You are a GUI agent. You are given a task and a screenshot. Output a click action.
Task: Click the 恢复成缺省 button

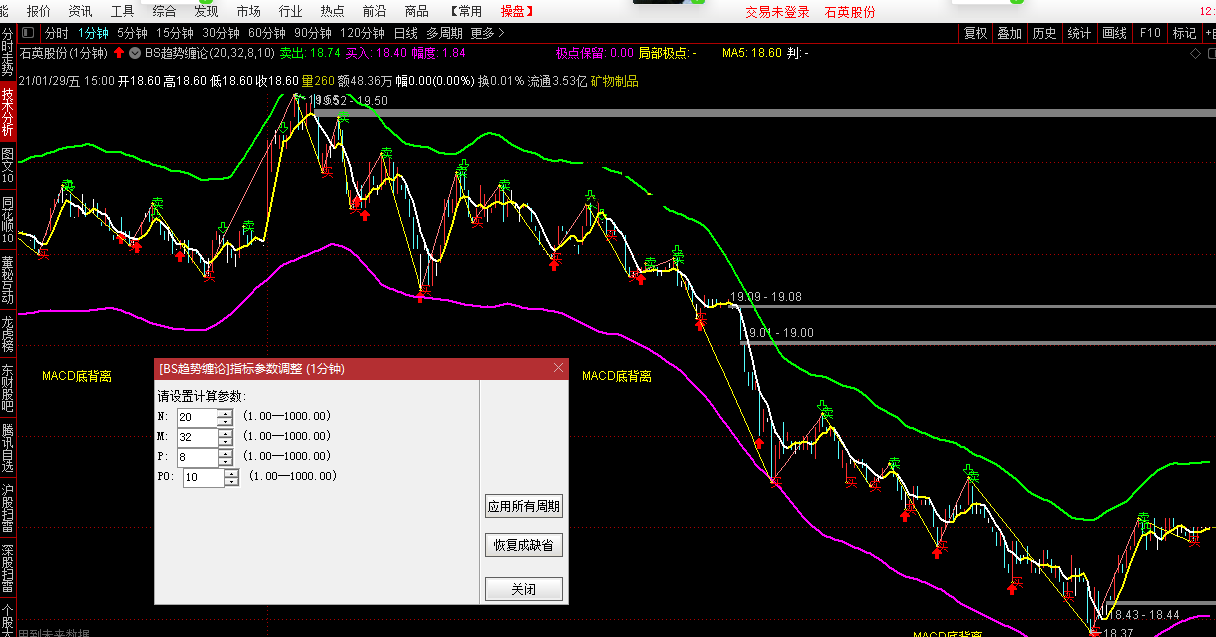click(x=524, y=545)
